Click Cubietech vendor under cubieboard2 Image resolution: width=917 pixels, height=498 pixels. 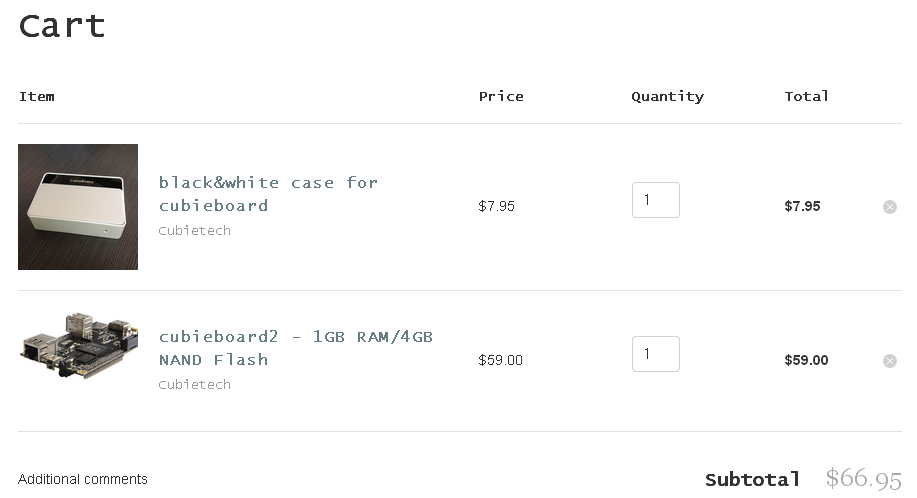(194, 385)
